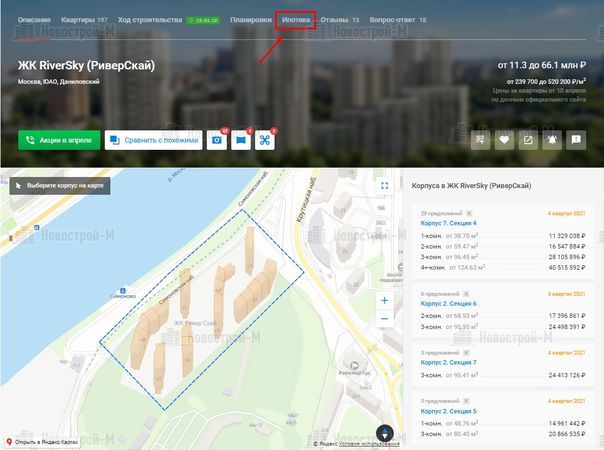Subscribe to alerts with bell icon
The height and width of the screenshot is (450, 604).
tap(553, 140)
